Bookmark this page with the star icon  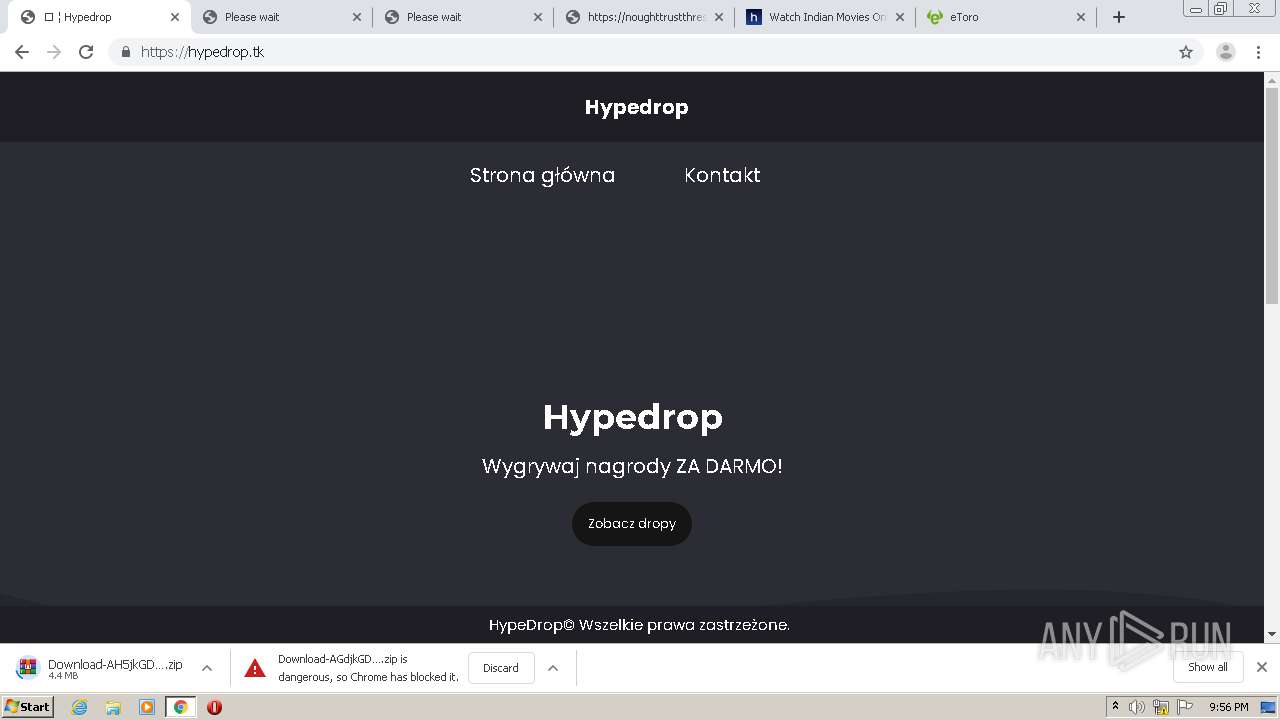[x=1186, y=52]
